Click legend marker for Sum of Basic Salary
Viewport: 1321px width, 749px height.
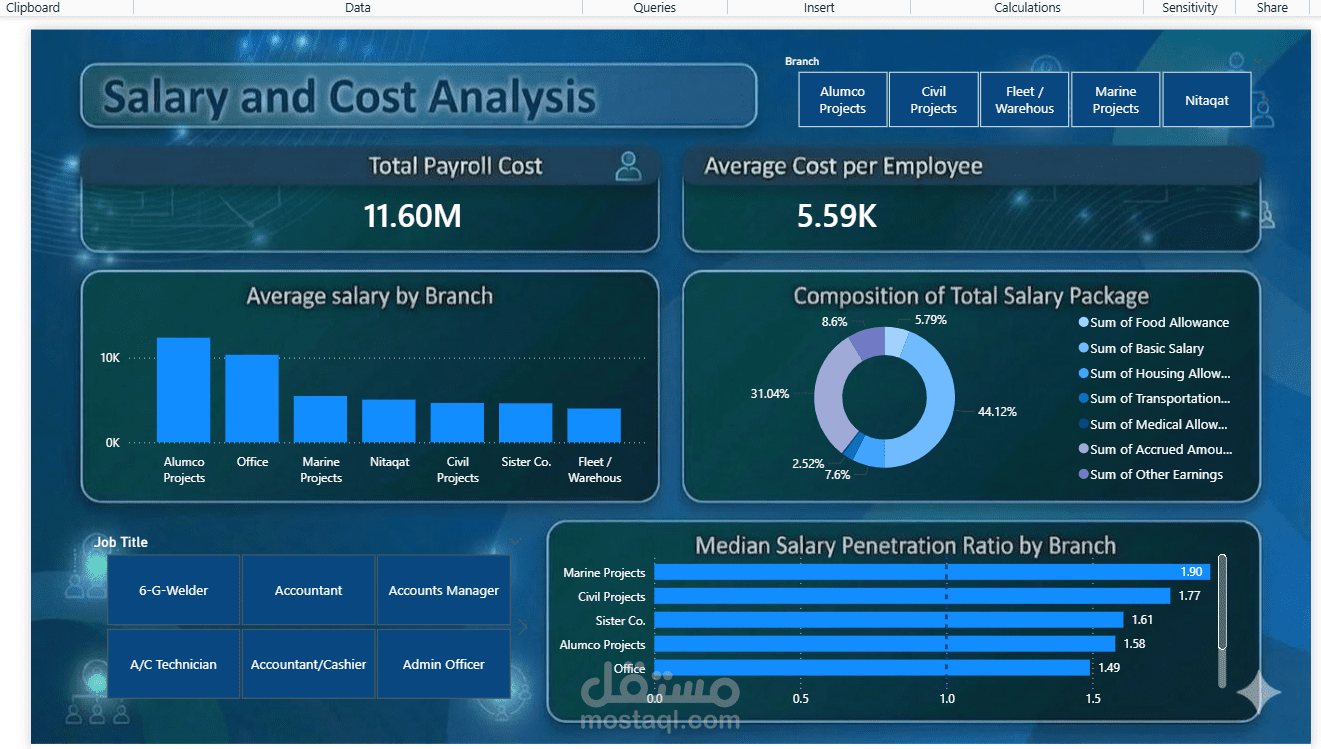(1084, 348)
